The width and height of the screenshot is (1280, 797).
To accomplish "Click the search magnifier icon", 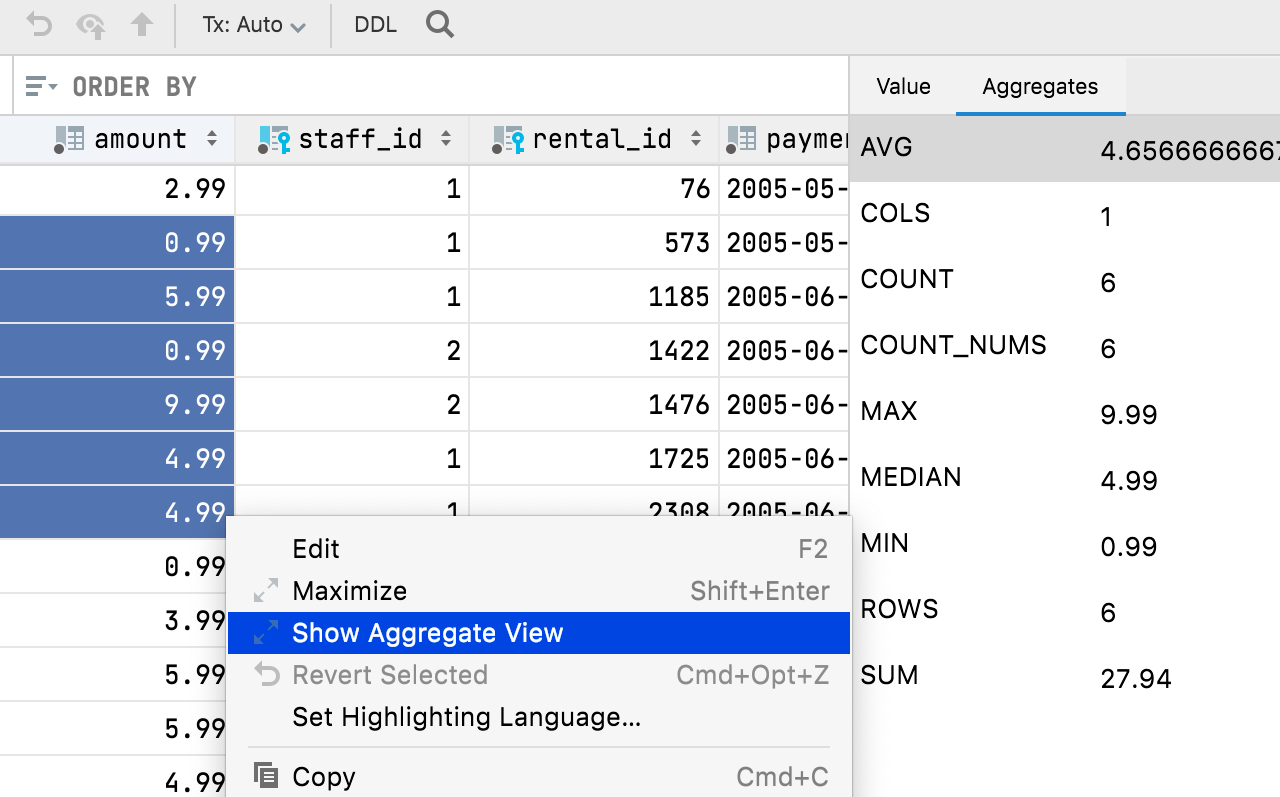I will click(x=440, y=25).
